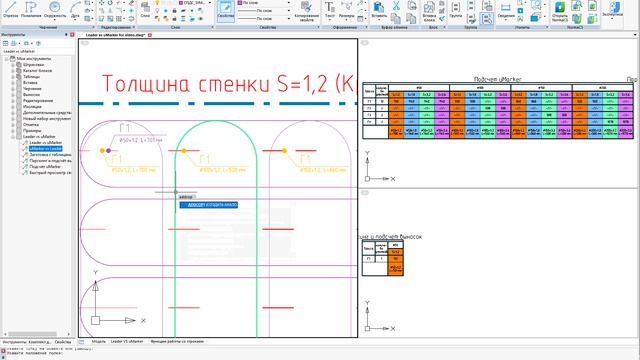Select the Отрезок line tool

click(x=11, y=10)
